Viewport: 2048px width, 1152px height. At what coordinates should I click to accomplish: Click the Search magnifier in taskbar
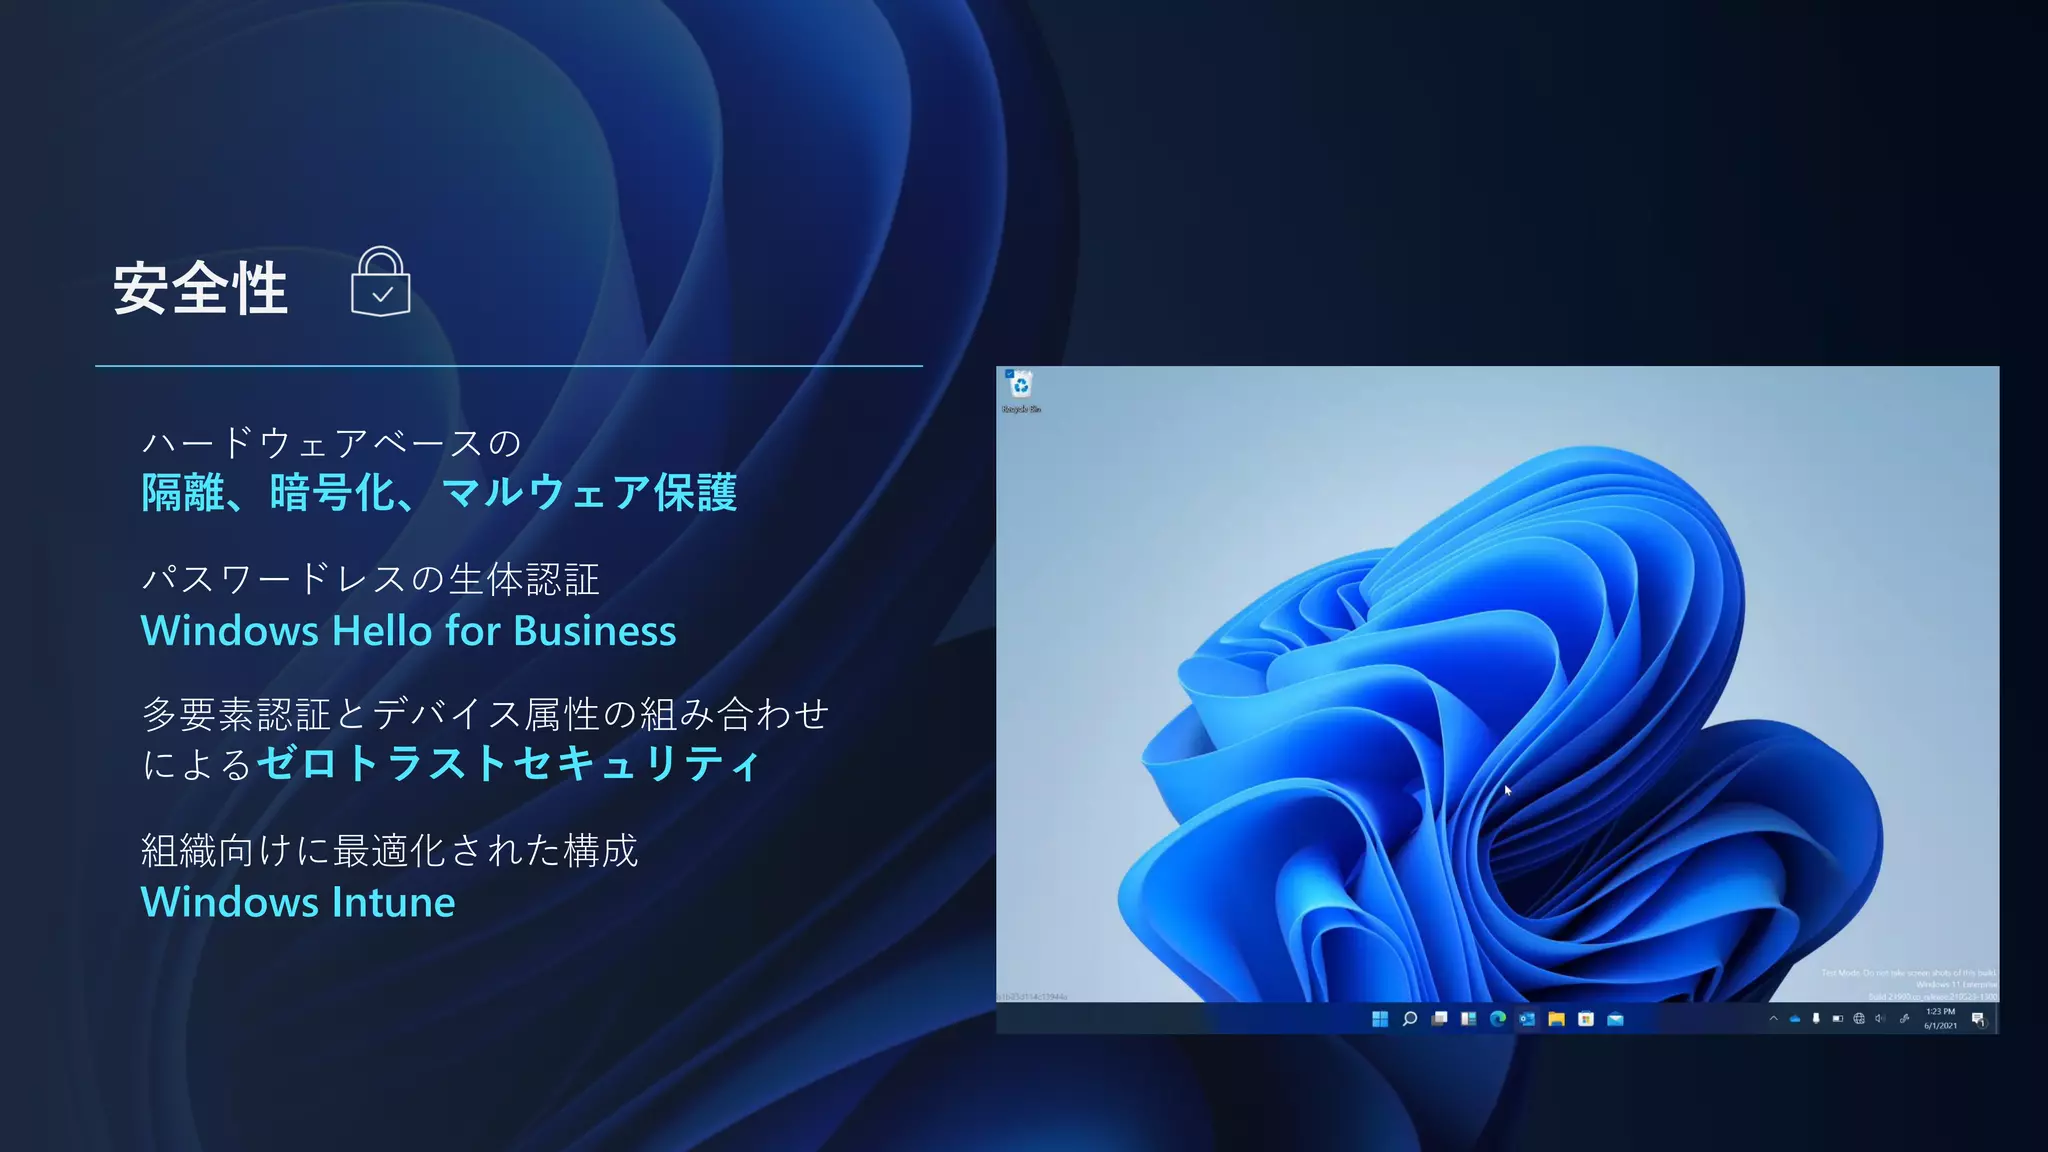pos(1410,1019)
